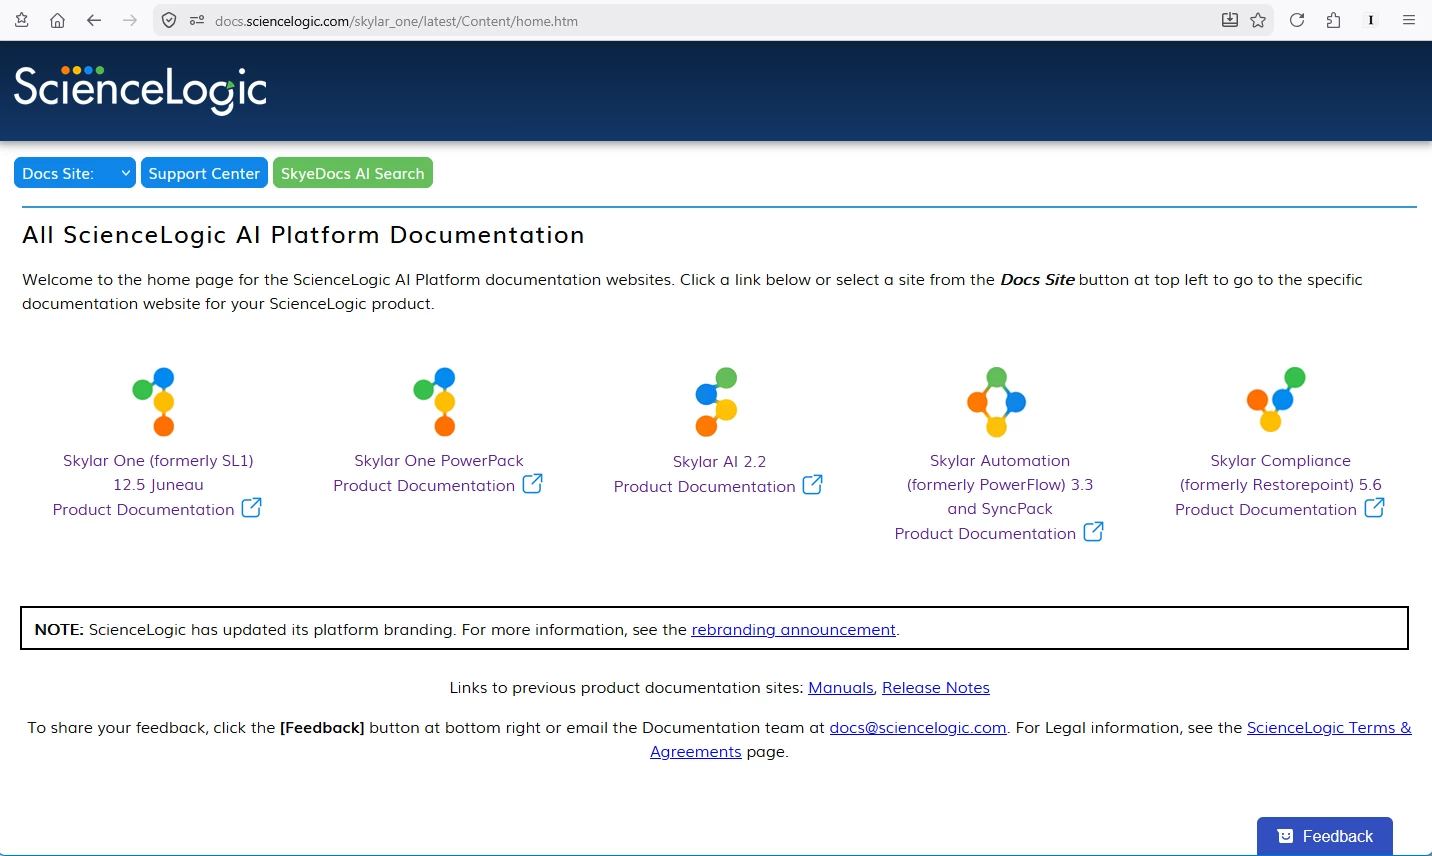Open the browser hamburger menu
The width and height of the screenshot is (1432, 856).
[1408, 20]
